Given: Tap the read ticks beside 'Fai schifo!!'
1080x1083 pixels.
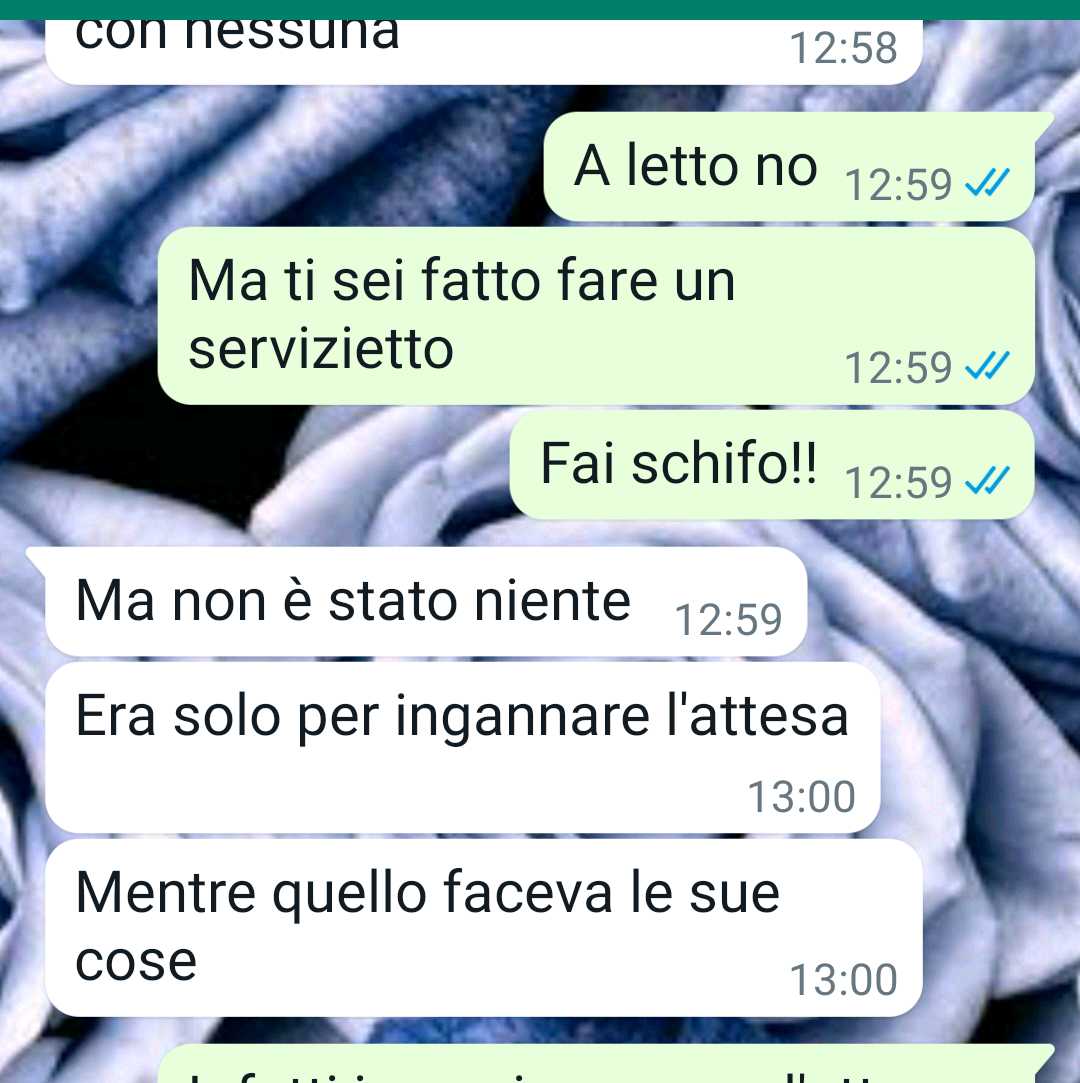Looking at the screenshot, I should click(x=987, y=480).
